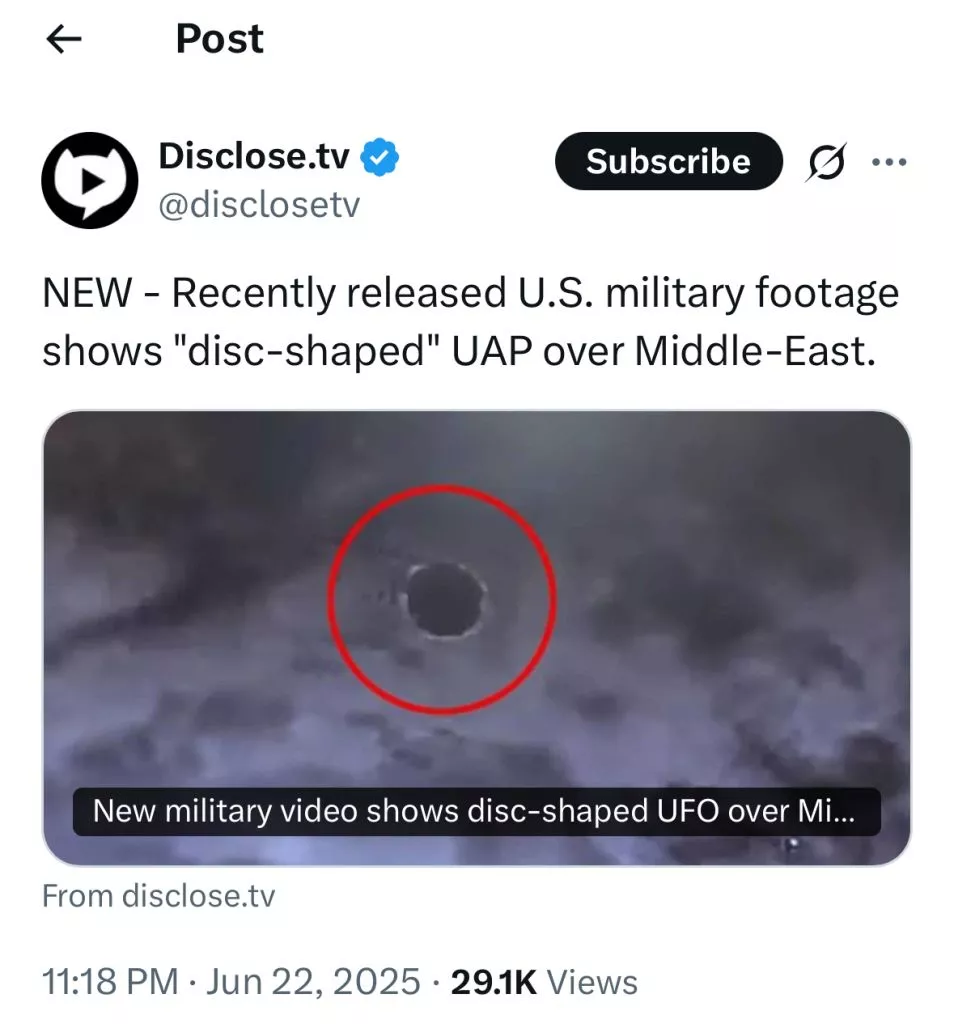The width and height of the screenshot is (954, 1024).
Task: Tap the post text starting with NEW
Action: (x=471, y=322)
